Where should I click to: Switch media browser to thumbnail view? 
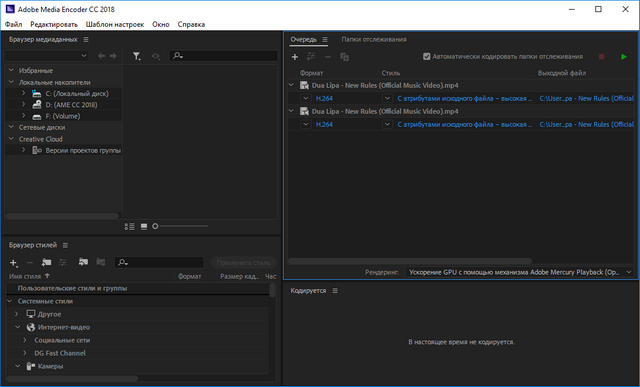144,226
